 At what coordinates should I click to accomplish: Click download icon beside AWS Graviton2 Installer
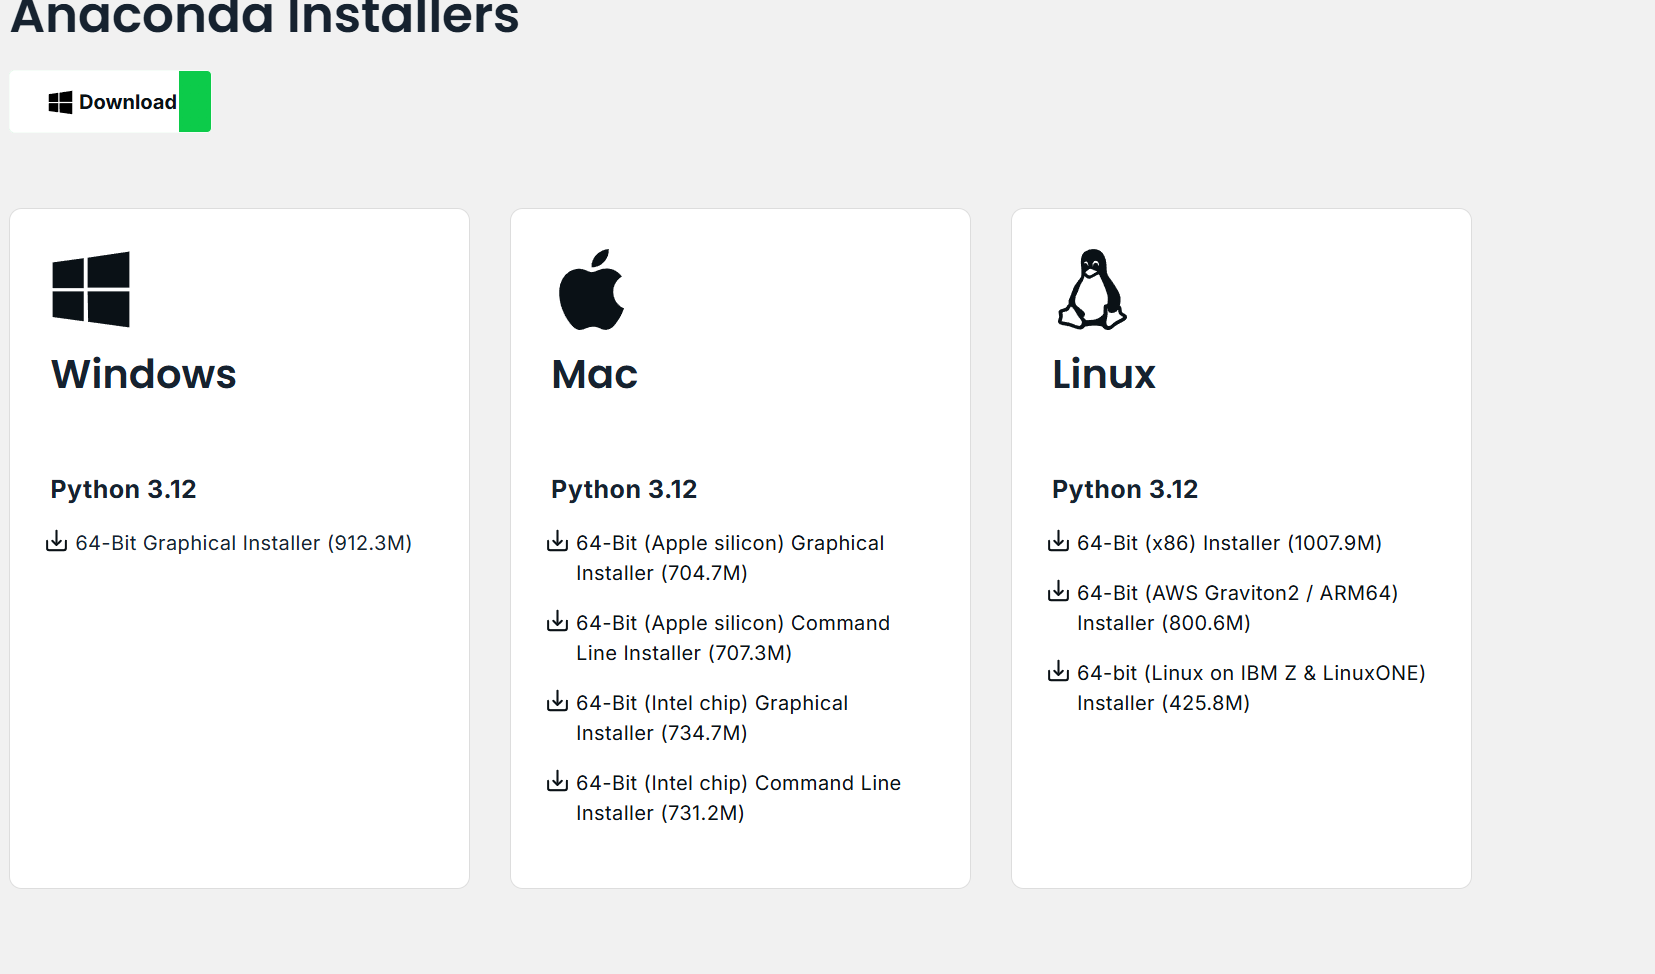[1059, 591]
